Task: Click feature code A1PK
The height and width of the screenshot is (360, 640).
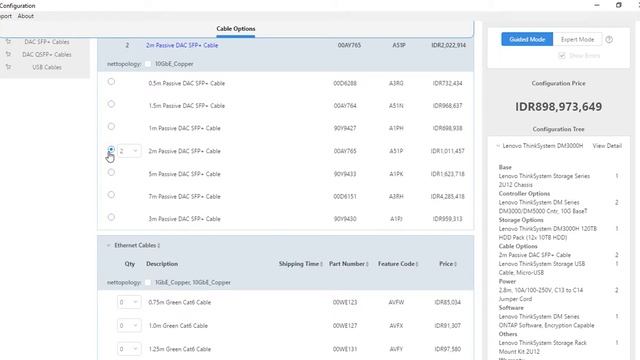Action: [396, 174]
